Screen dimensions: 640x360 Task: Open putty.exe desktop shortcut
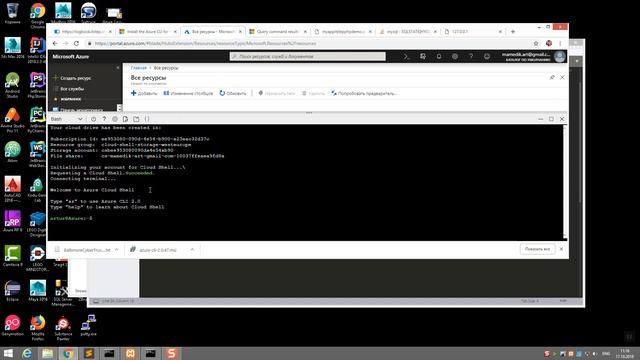(88, 325)
